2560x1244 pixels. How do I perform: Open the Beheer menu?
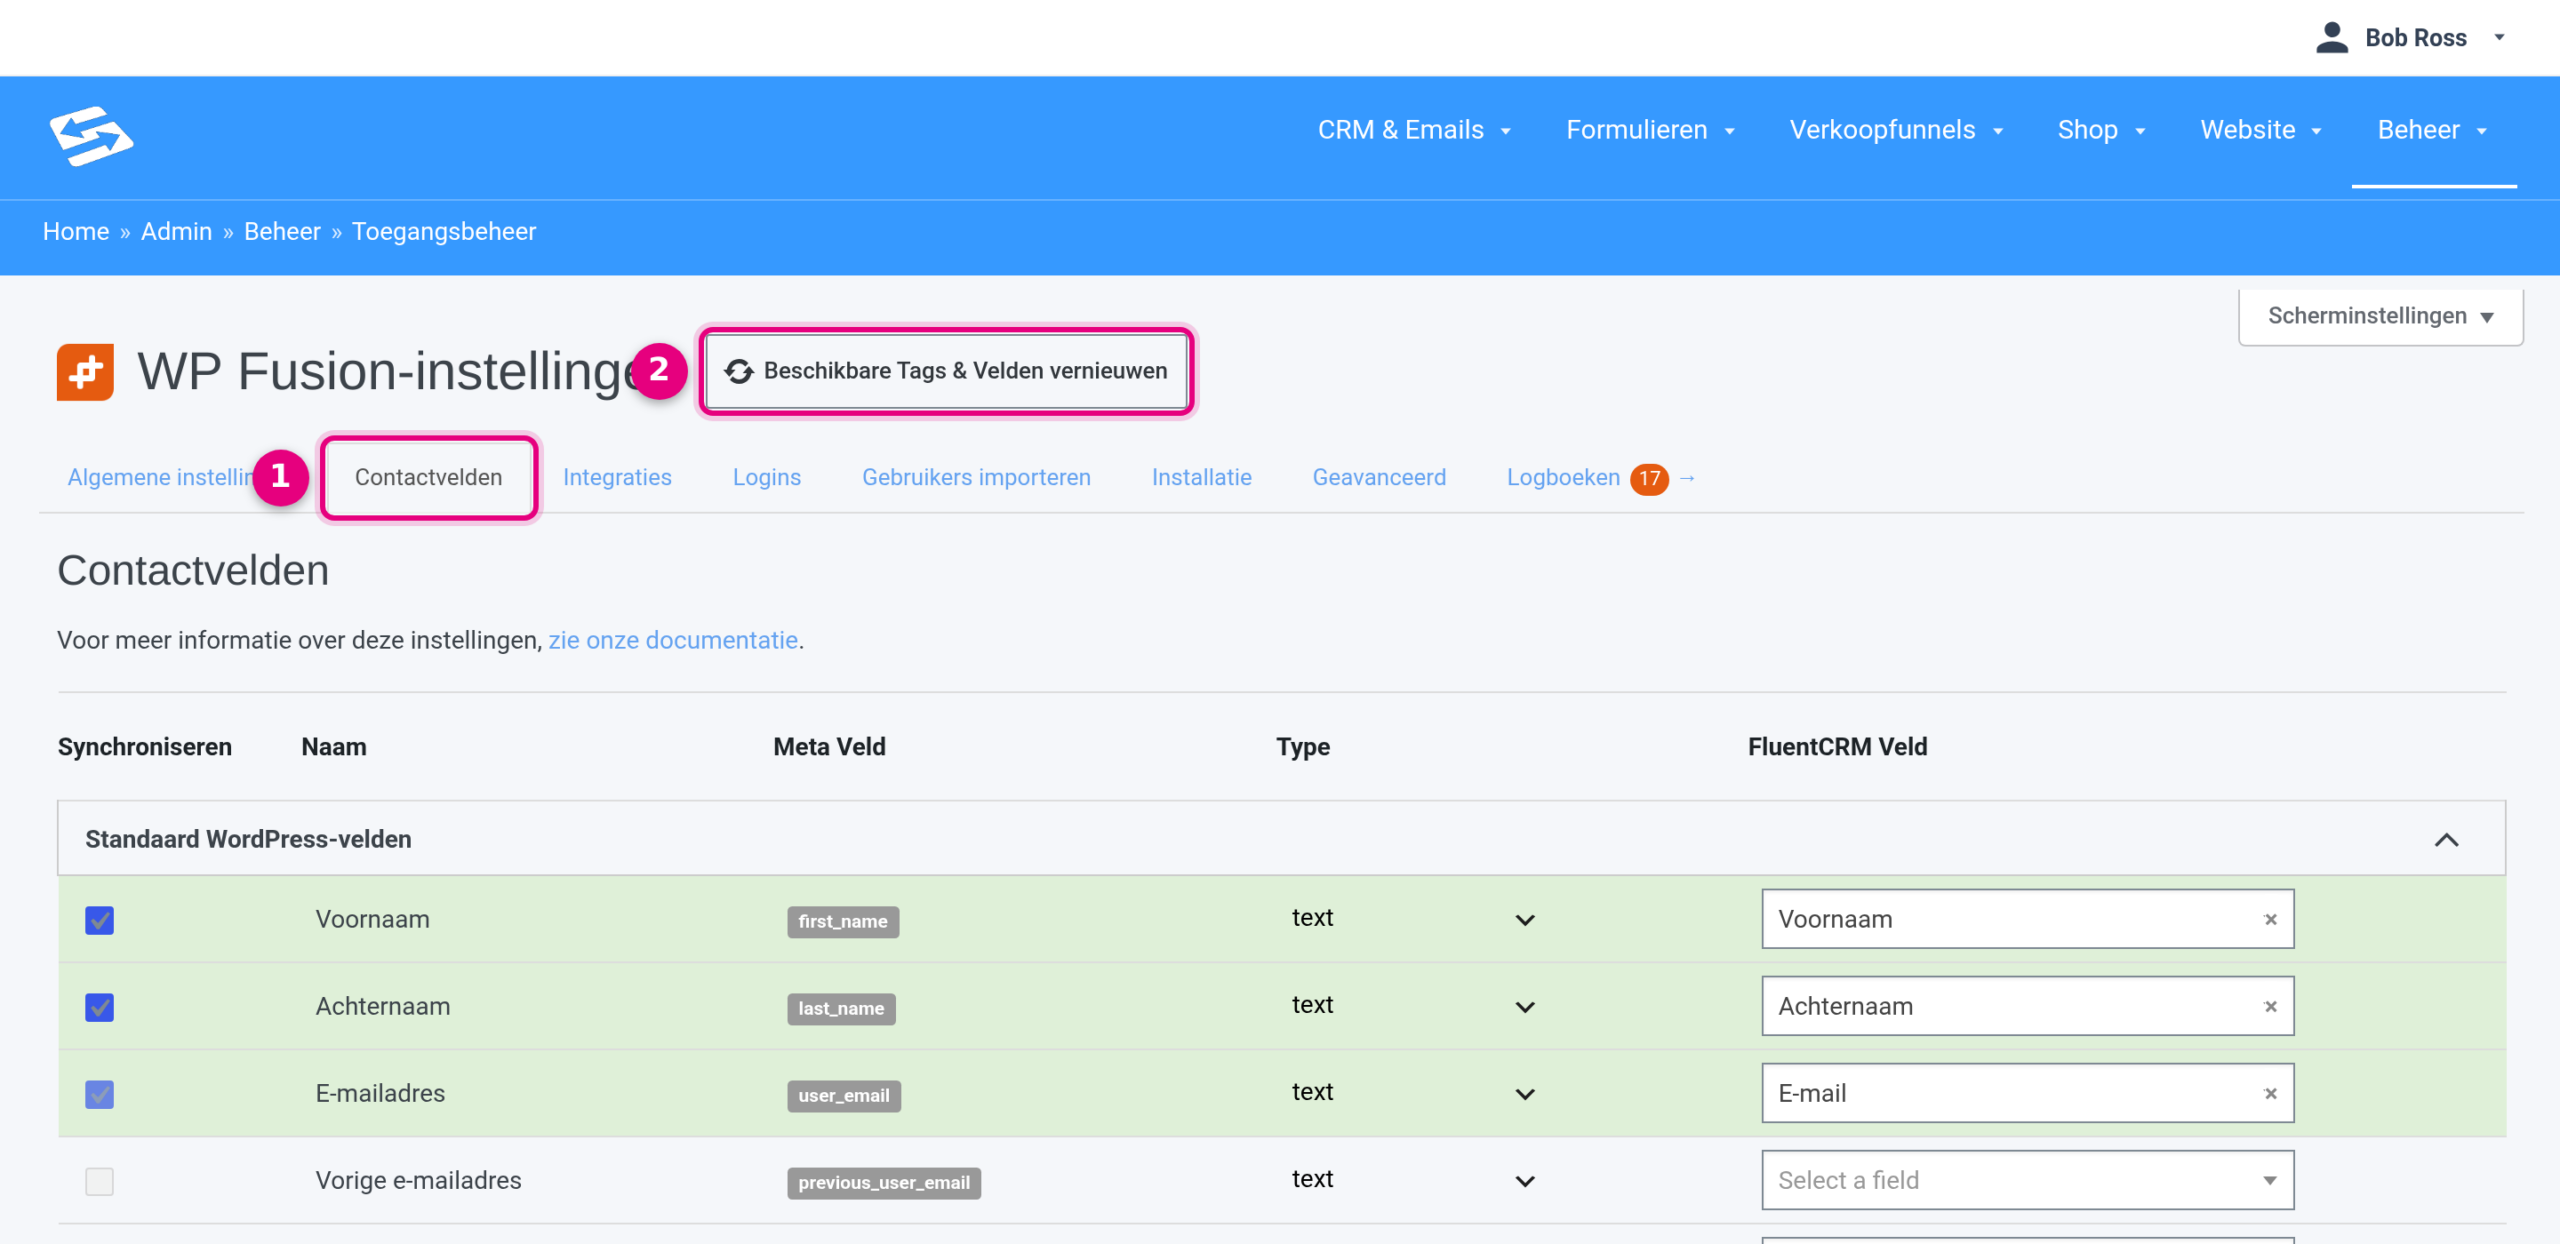[2432, 130]
